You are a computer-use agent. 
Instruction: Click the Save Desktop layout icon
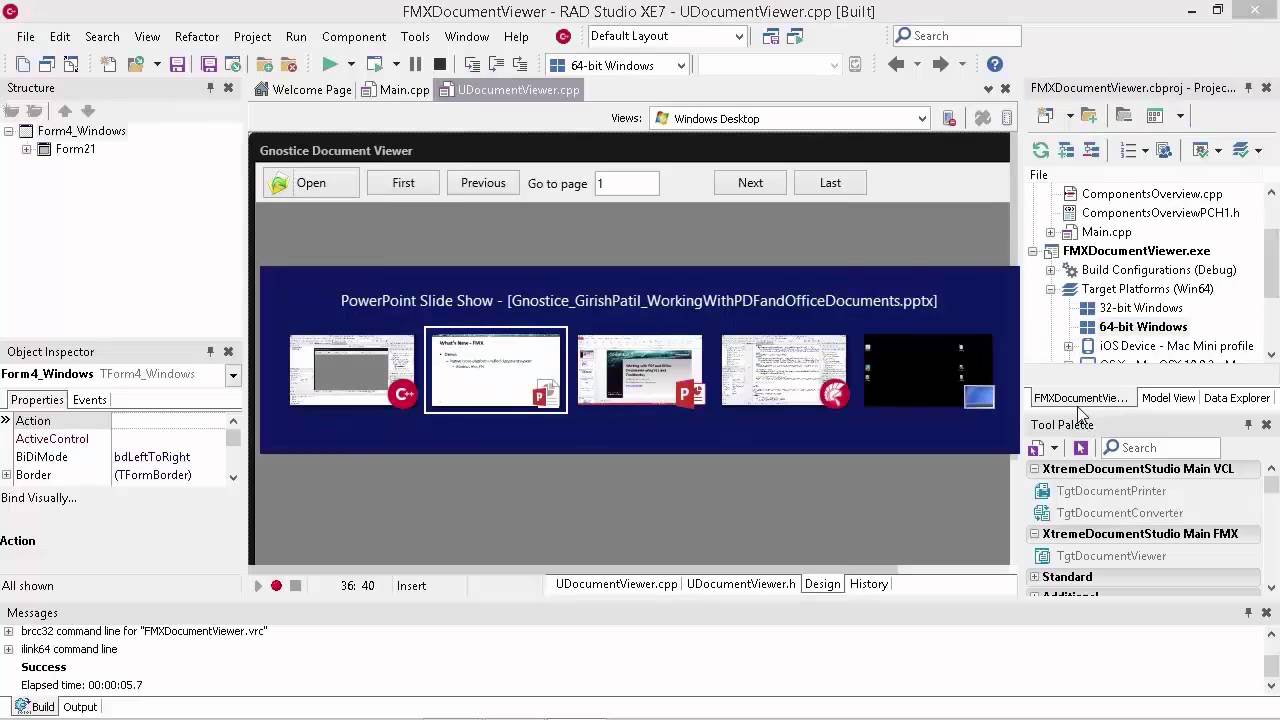pos(771,36)
